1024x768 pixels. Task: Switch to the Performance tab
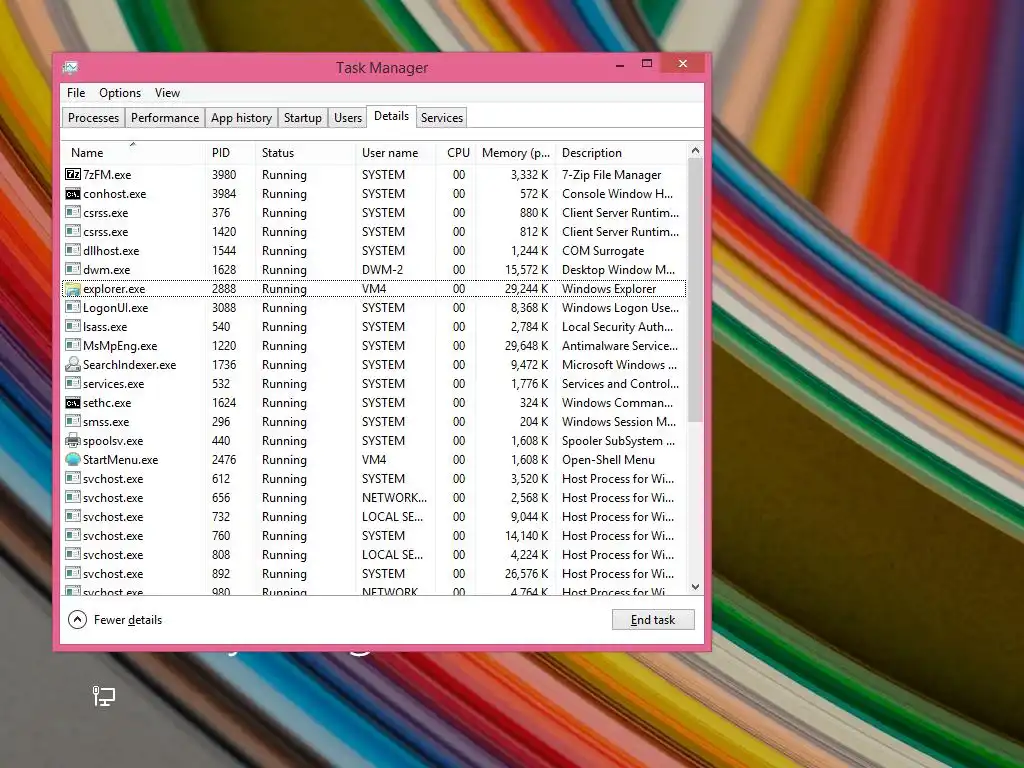pos(165,118)
